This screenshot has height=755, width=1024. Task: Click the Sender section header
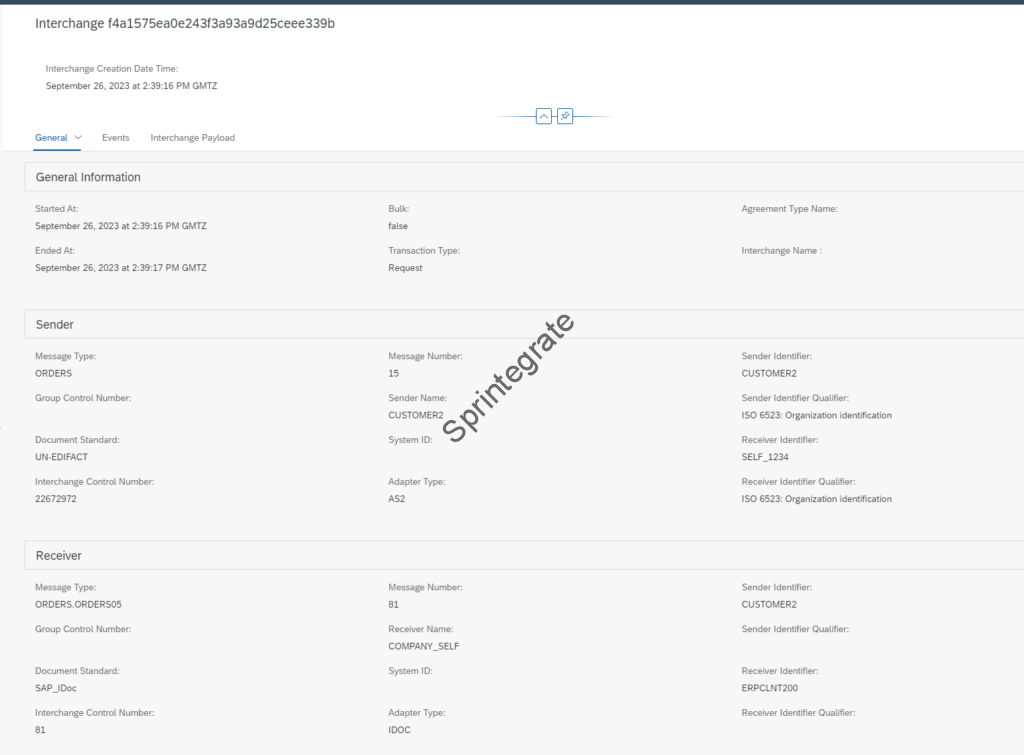(55, 325)
